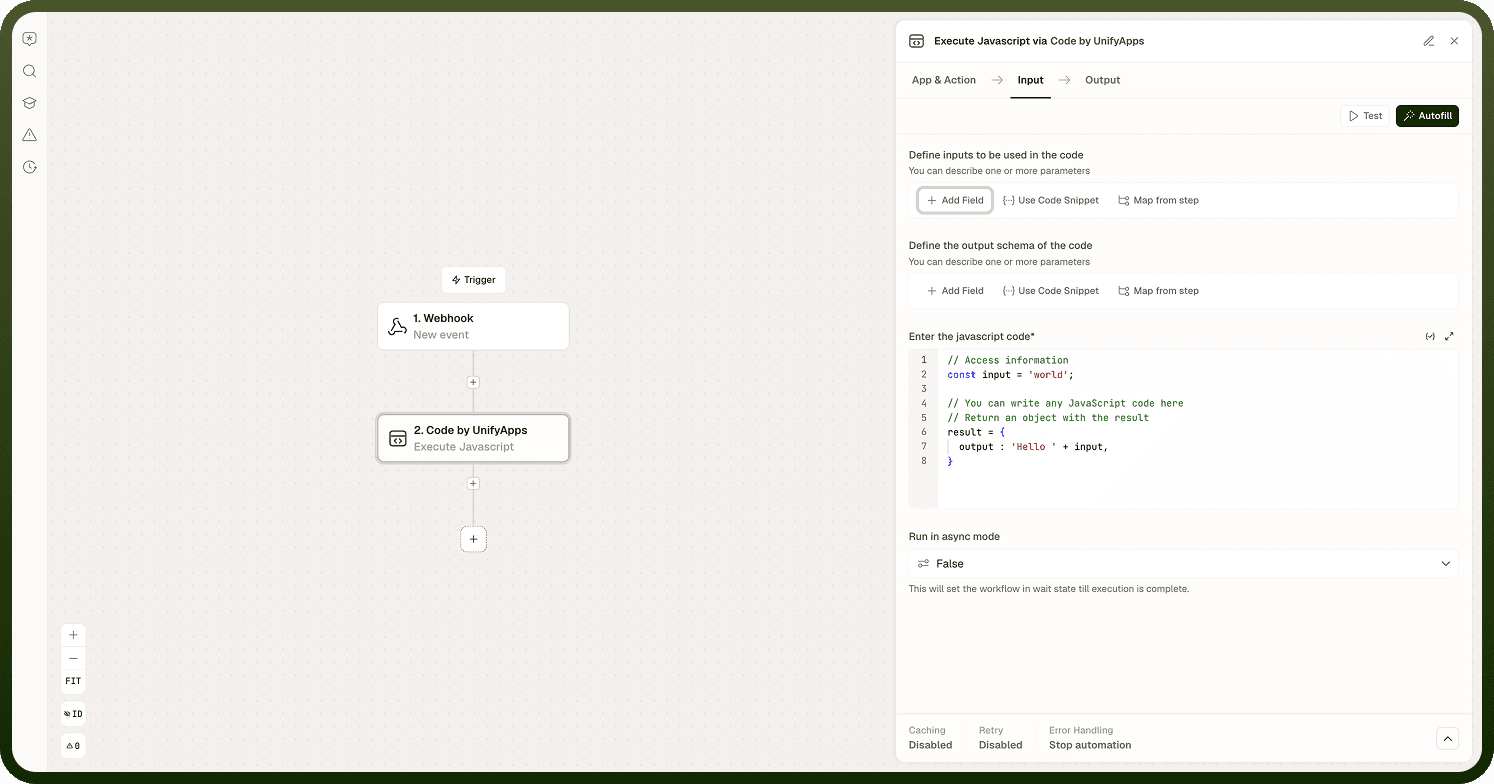Image resolution: width=1494 pixels, height=784 pixels.
Task: Click the Test button
Action: click(1365, 116)
